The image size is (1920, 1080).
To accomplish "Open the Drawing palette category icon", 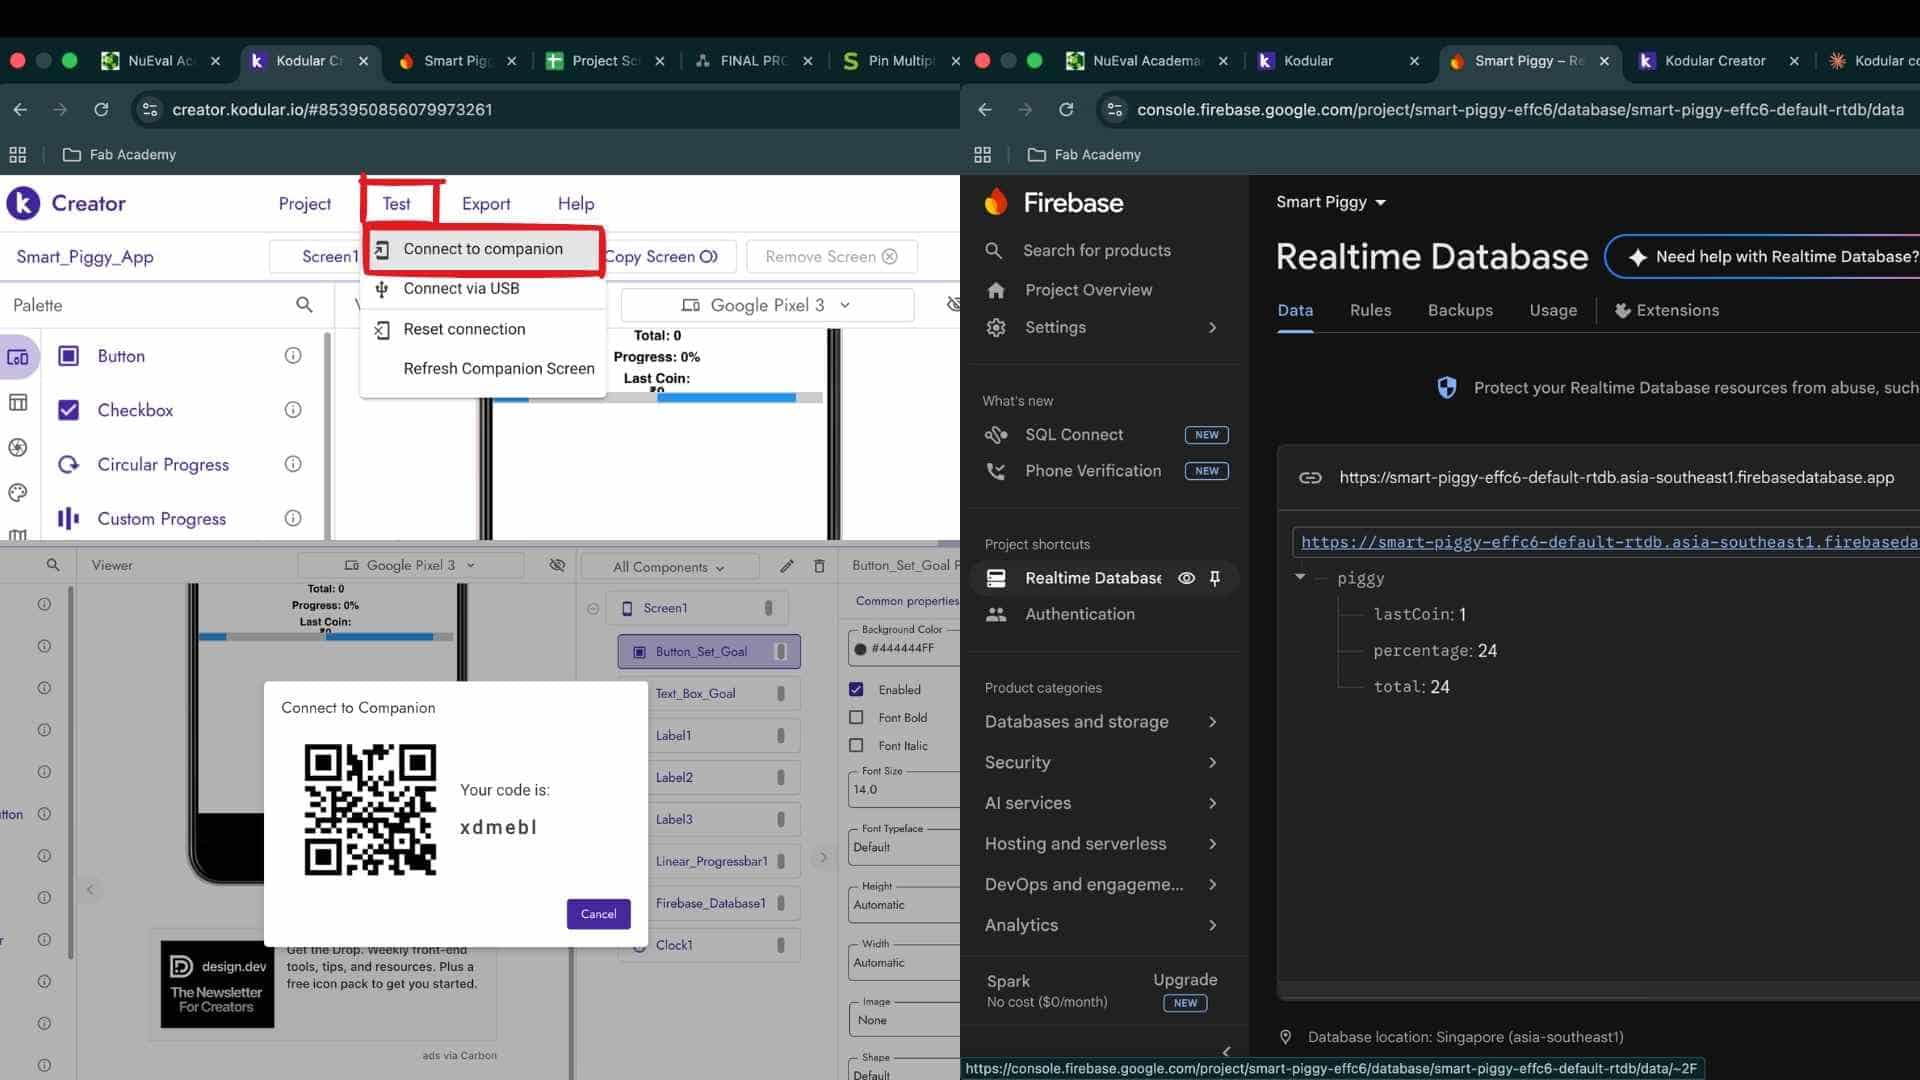I will point(18,492).
